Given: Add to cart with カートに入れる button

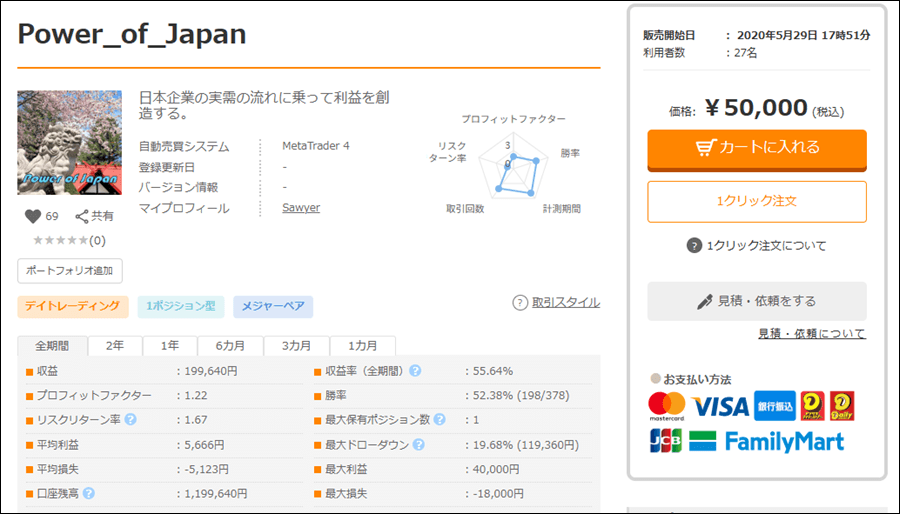Looking at the screenshot, I should click(x=756, y=148).
